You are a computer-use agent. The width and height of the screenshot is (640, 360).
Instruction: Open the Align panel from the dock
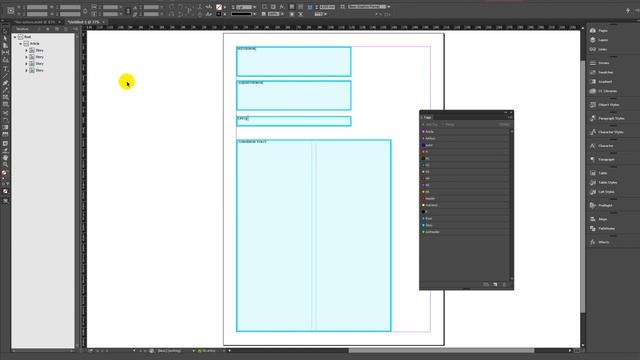[x=598, y=219]
